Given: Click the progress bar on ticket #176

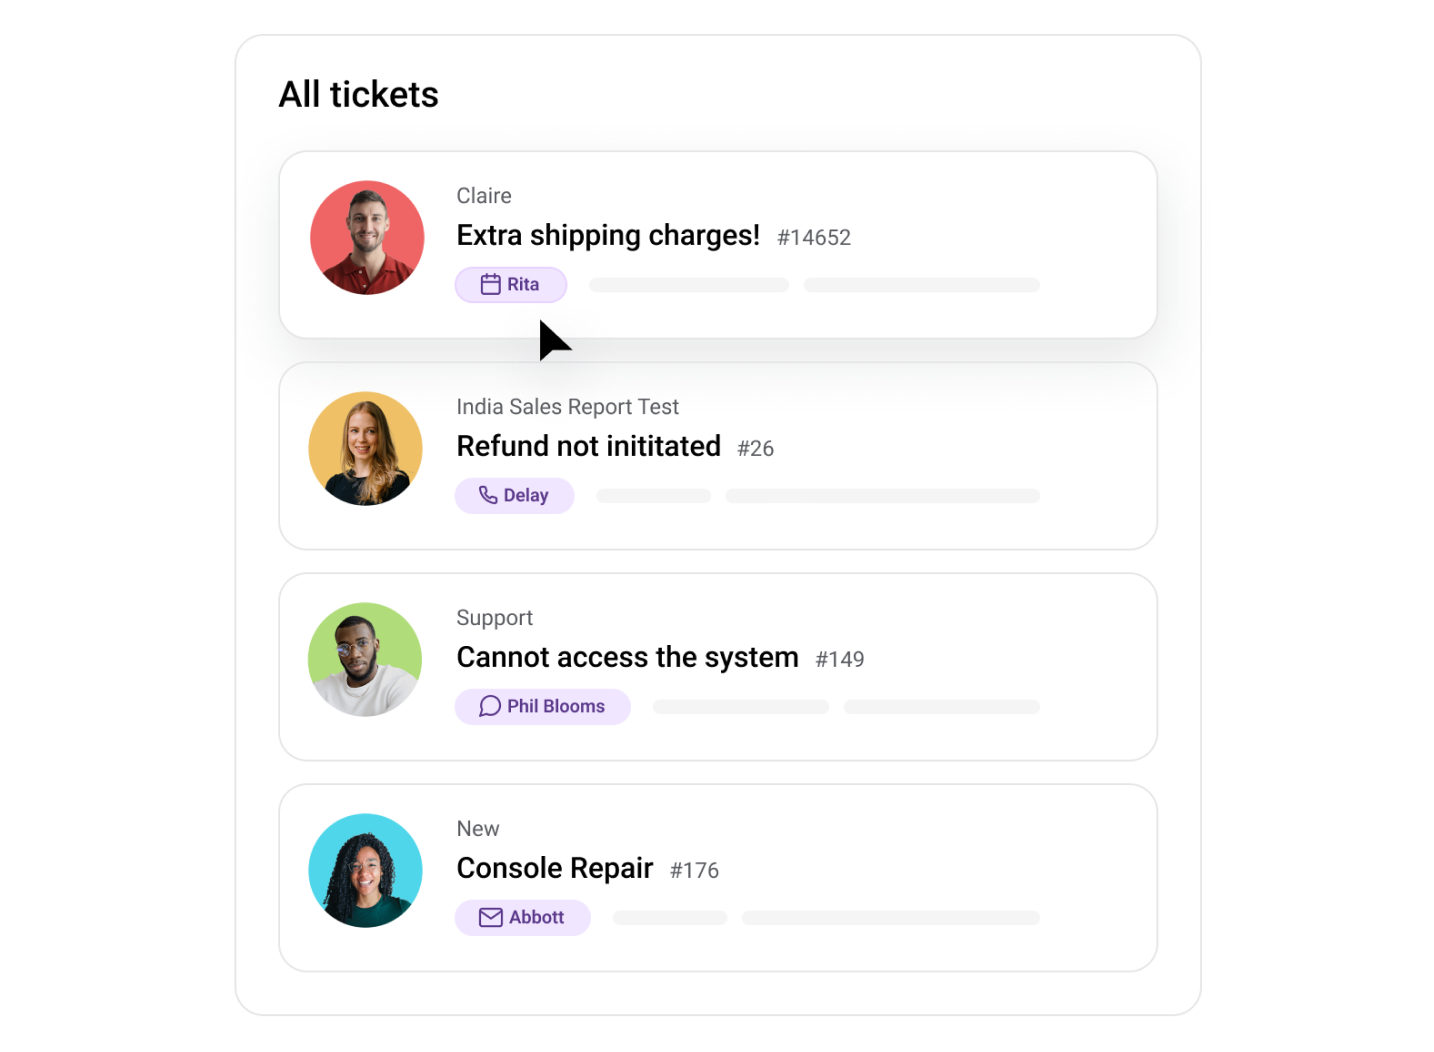Looking at the screenshot, I should (x=889, y=917).
